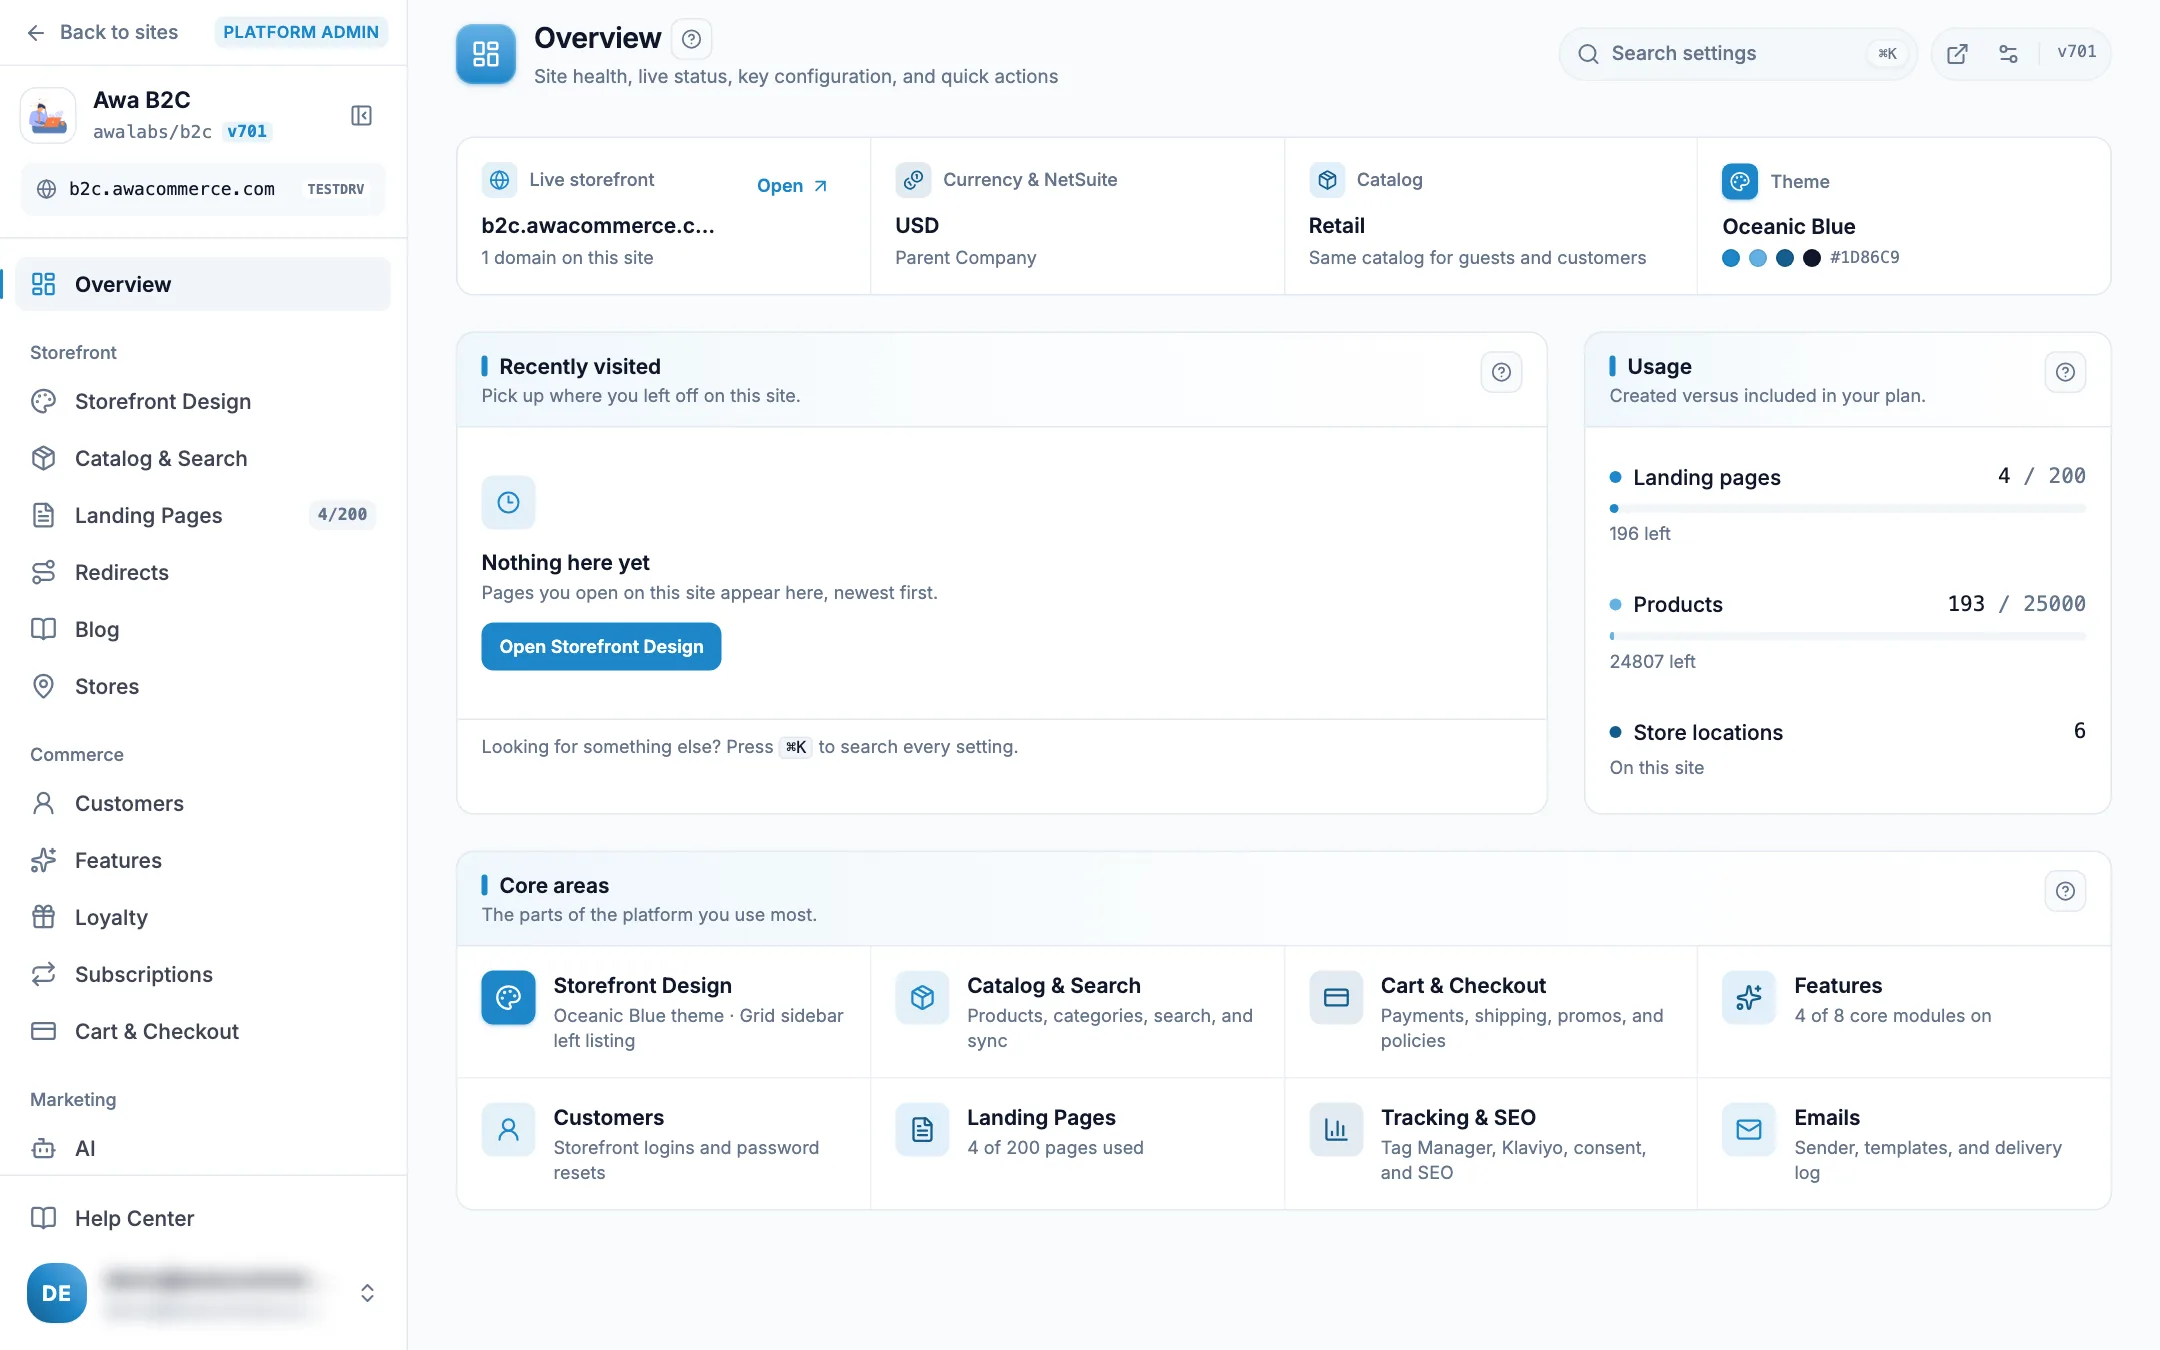Click the Store locations count 6
This screenshot has height=1350, width=2160.
point(2079,731)
